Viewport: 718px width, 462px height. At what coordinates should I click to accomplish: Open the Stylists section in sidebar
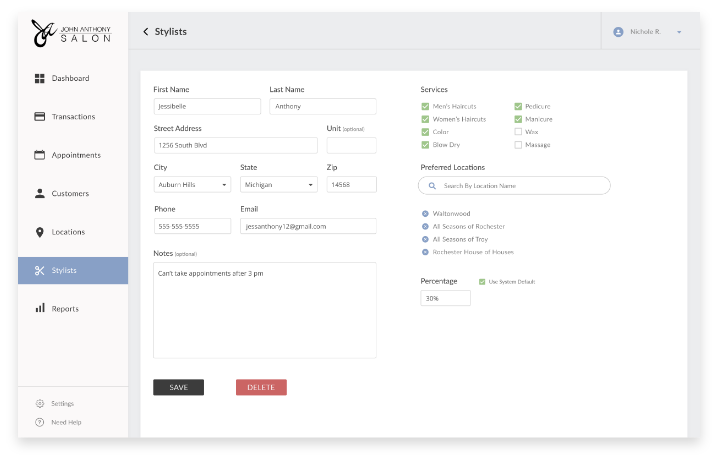click(x=73, y=270)
